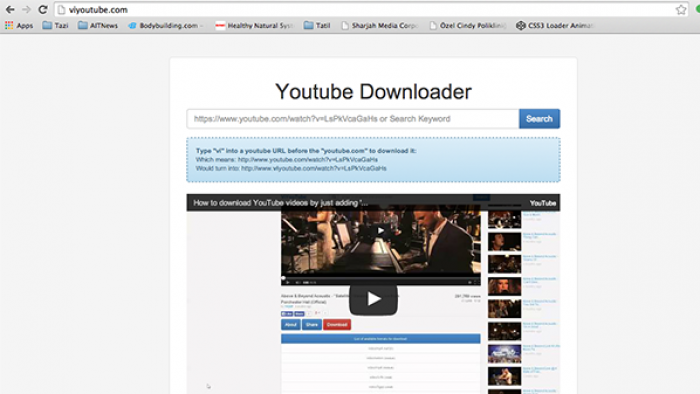
Task: Click the blue Search button
Action: (x=539, y=119)
